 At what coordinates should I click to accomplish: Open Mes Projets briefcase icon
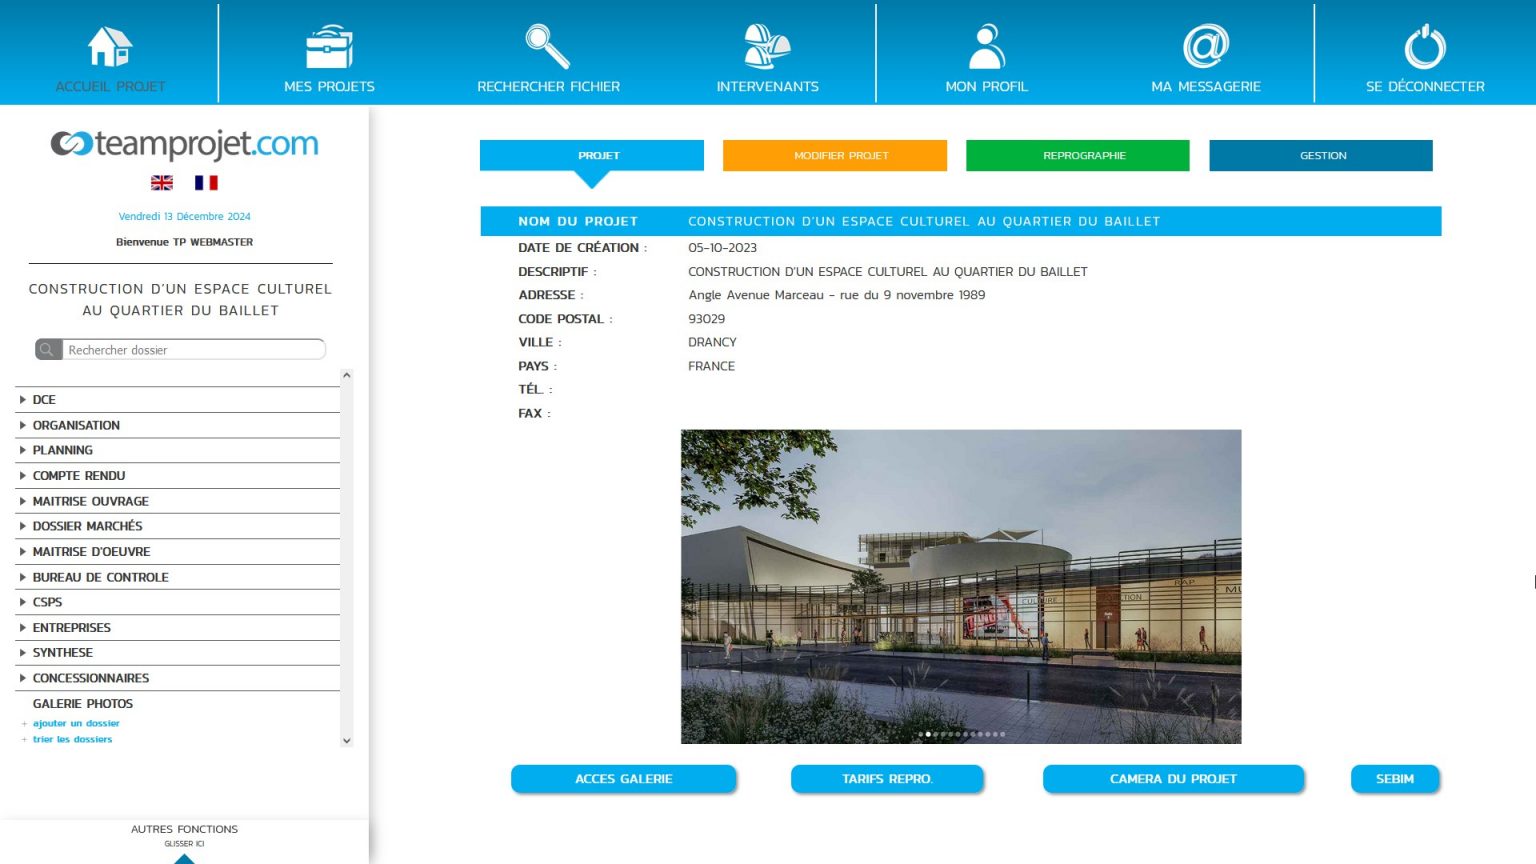[329, 47]
